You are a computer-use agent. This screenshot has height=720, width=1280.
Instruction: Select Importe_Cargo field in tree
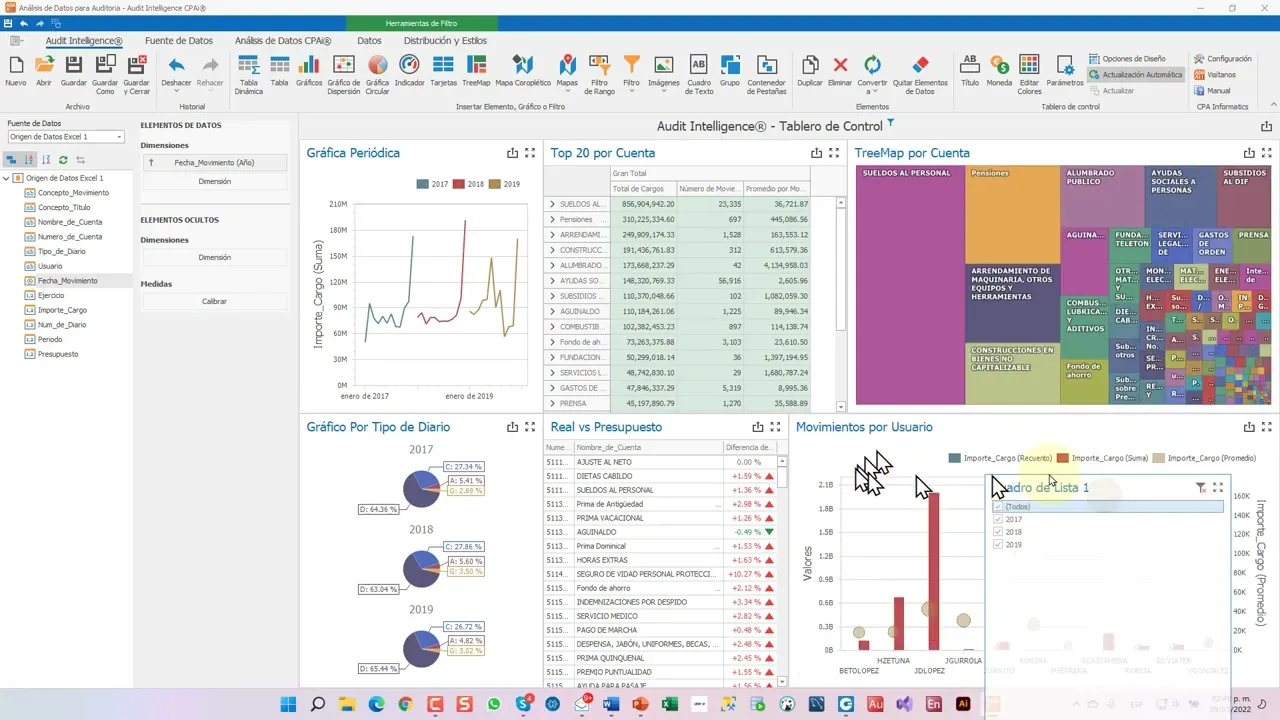tap(62, 310)
